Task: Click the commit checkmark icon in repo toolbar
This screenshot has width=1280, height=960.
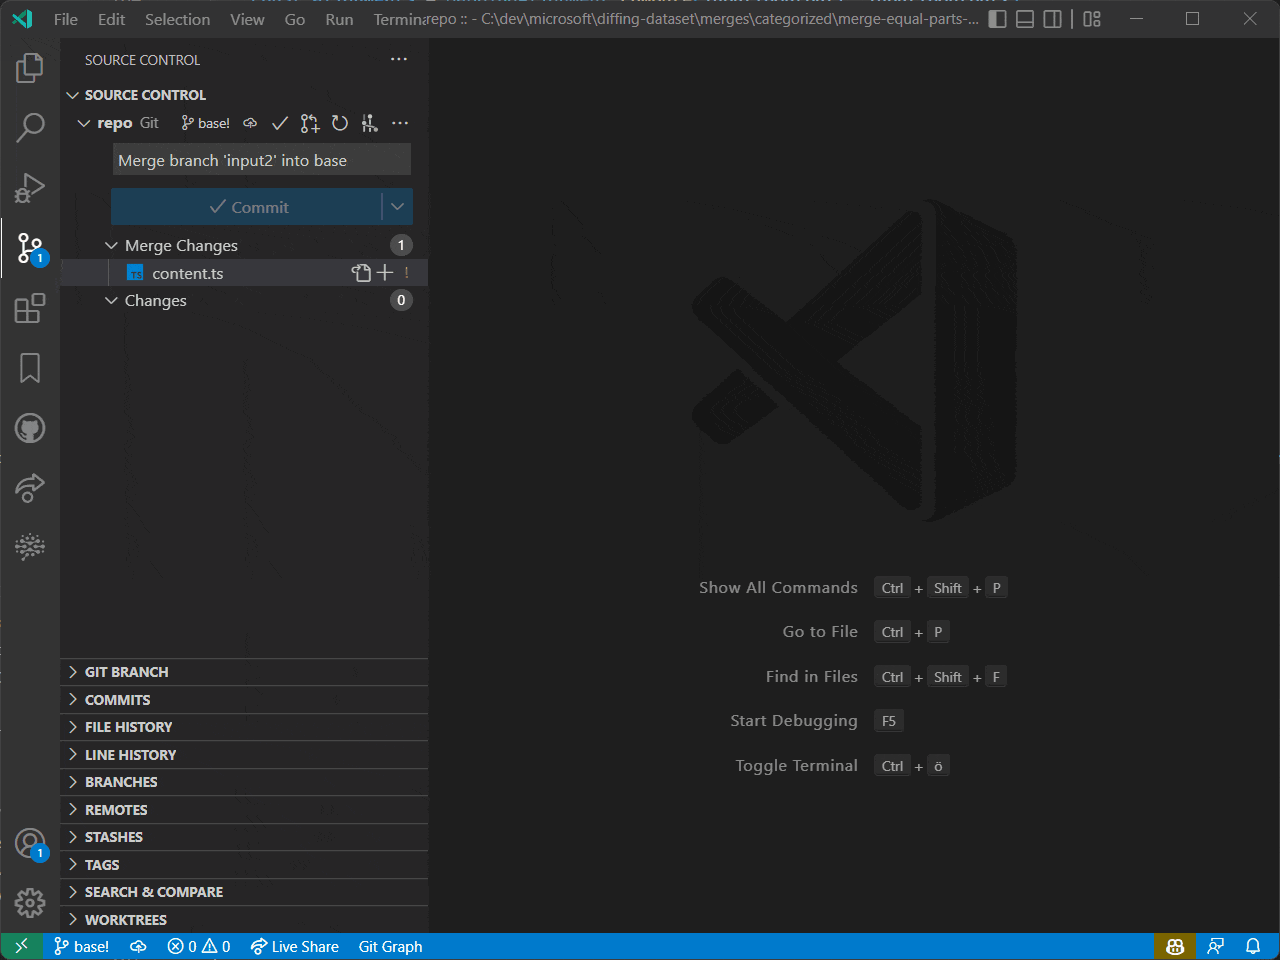Action: pyautogui.click(x=280, y=123)
